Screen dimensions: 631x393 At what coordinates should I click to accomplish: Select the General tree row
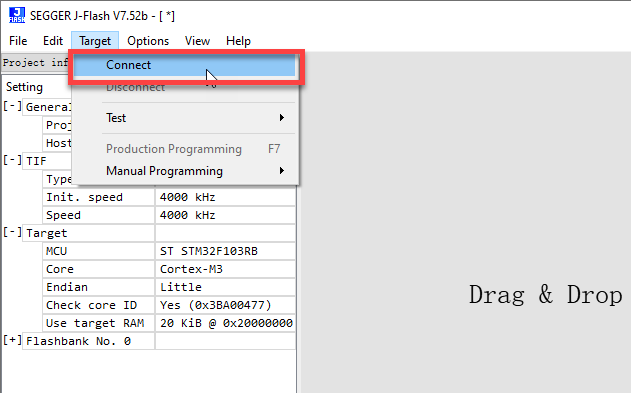47,107
